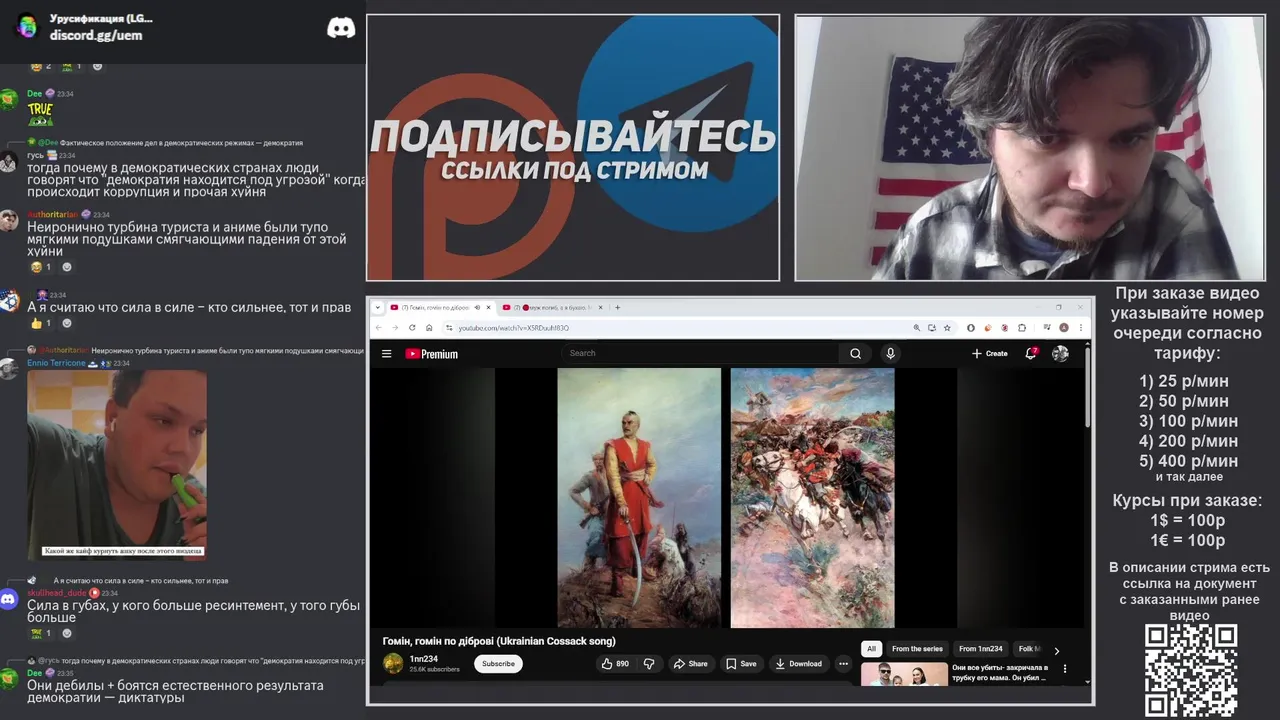Image resolution: width=1280 pixels, height=720 pixels.
Task: Toggle reaction under skullhead_dude's message
Action: click(40, 633)
